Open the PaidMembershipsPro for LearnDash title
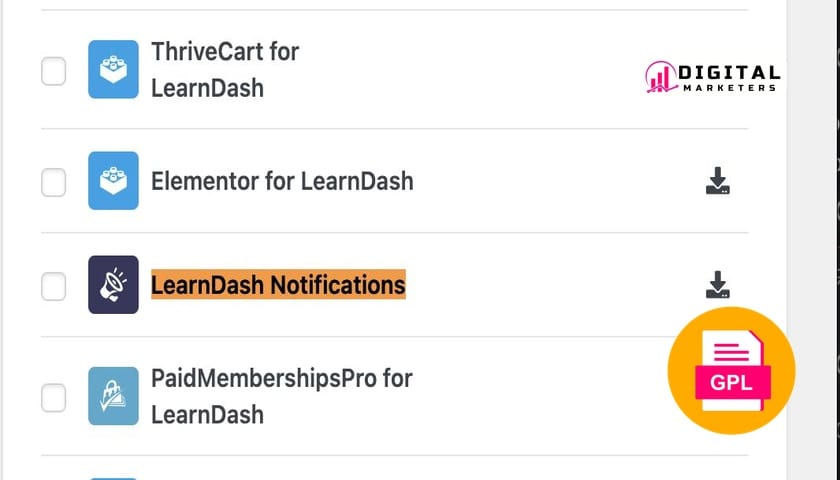This screenshot has width=840, height=480. [x=282, y=396]
